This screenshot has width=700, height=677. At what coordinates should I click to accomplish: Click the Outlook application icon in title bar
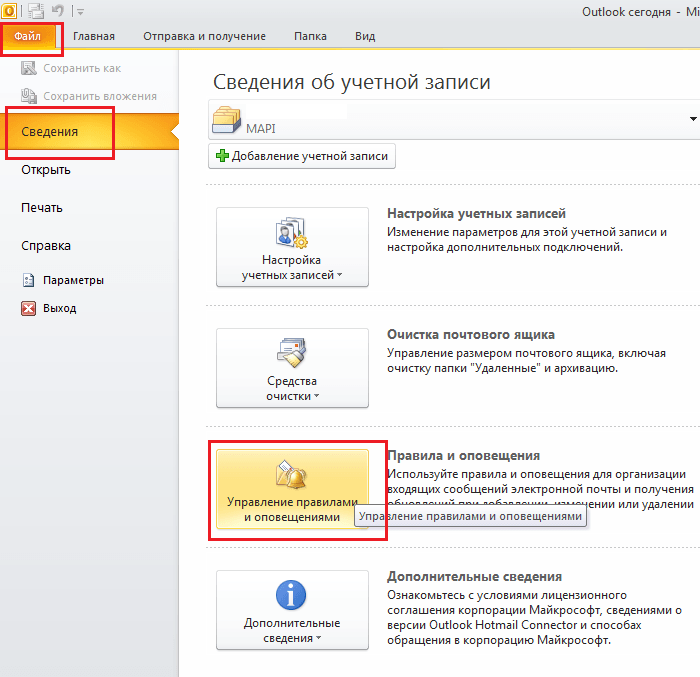point(8,10)
